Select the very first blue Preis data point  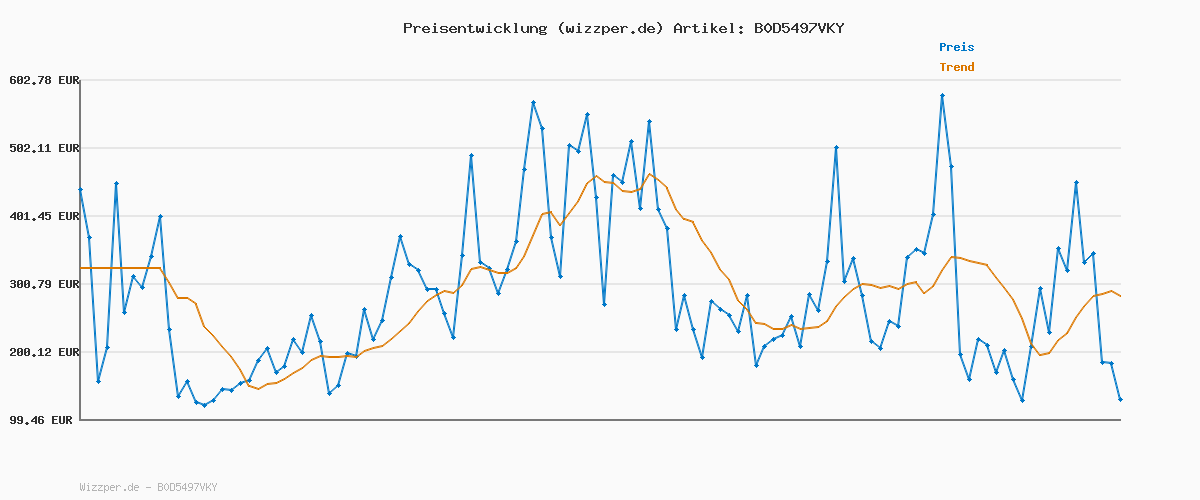pyautogui.click(x=80, y=189)
